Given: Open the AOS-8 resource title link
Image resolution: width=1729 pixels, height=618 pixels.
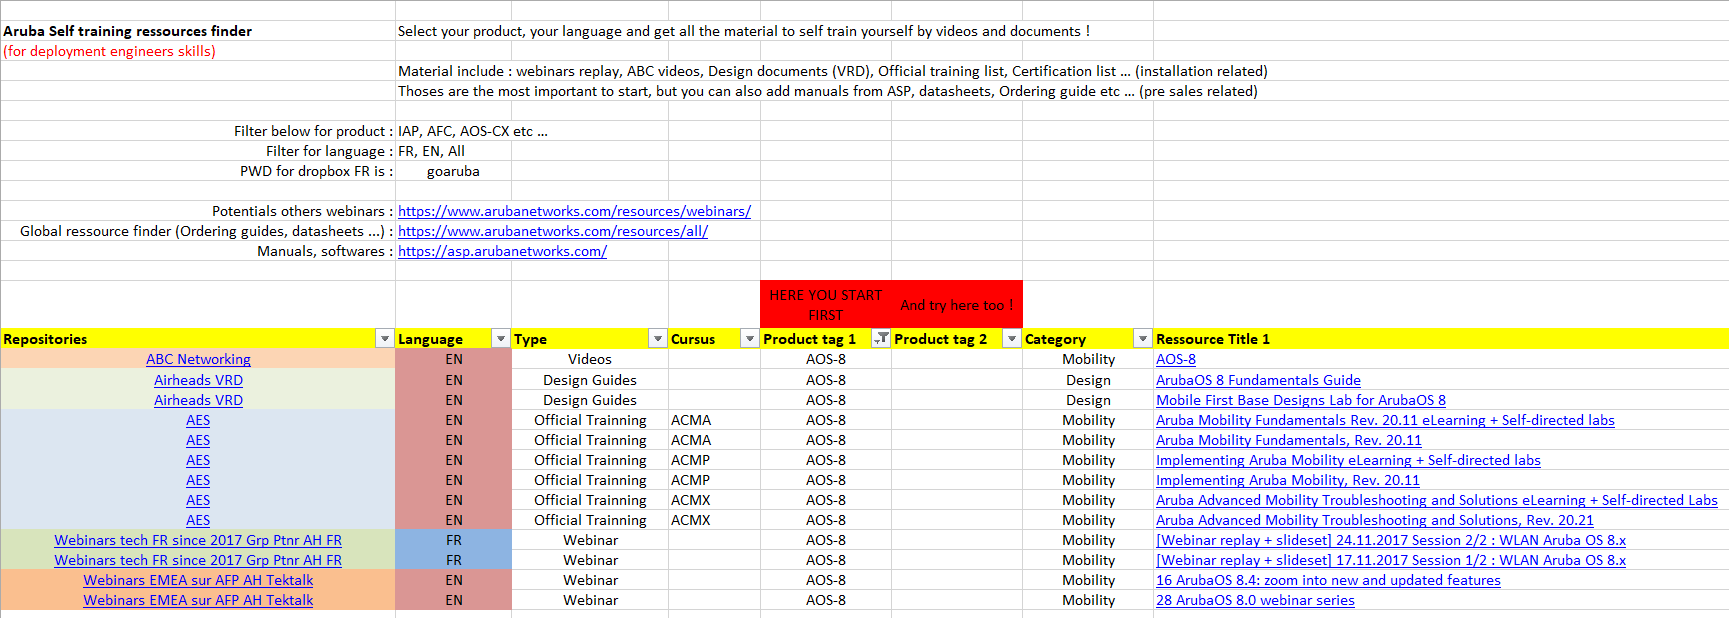Looking at the screenshot, I should 1176,359.
